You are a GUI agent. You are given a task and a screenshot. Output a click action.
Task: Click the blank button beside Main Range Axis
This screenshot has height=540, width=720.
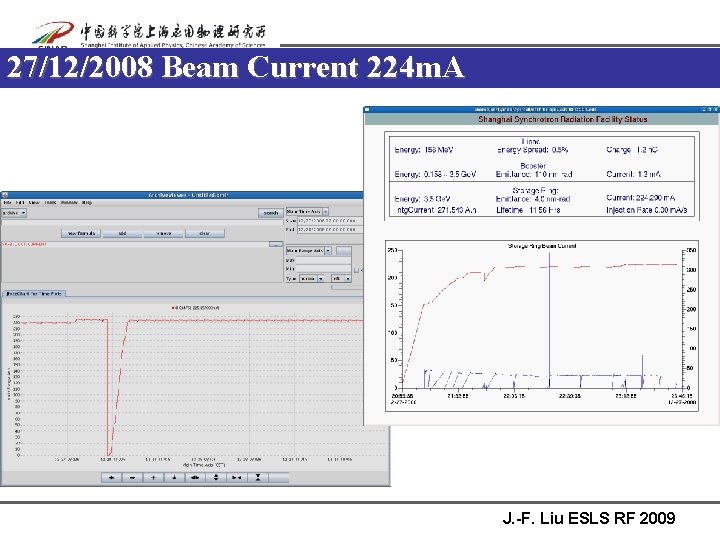pyautogui.click(x=343, y=251)
